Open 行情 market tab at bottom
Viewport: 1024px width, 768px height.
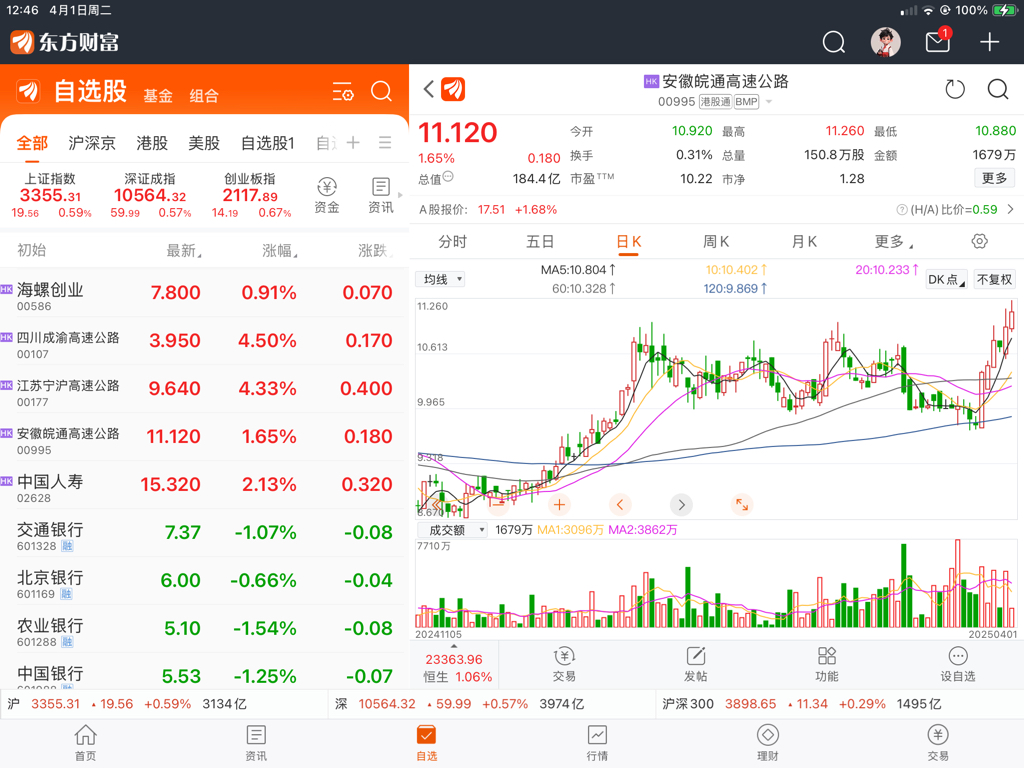pos(597,743)
